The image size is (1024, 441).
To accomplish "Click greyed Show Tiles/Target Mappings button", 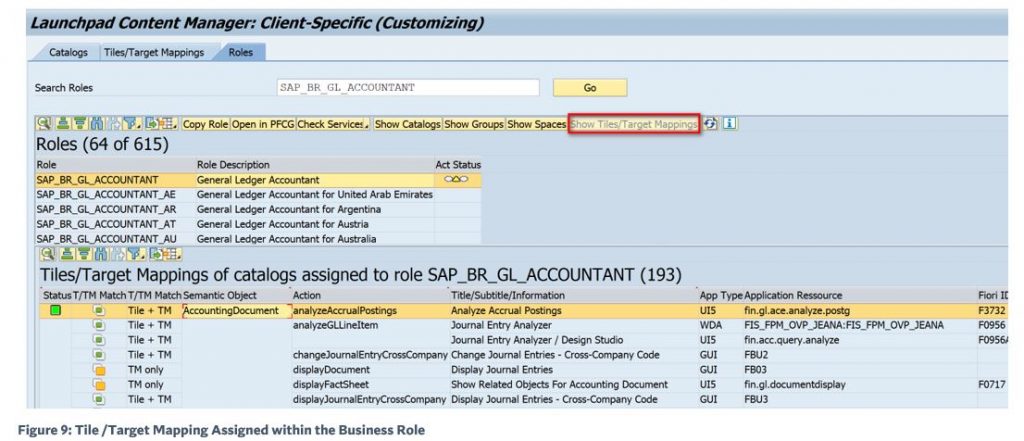I will pyautogui.click(x=634, y=123).
